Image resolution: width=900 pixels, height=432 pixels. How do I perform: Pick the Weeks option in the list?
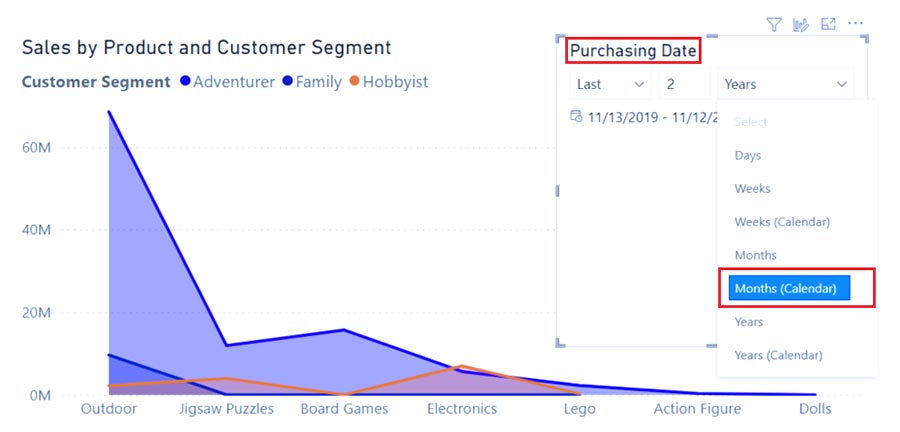click(752, 188)
